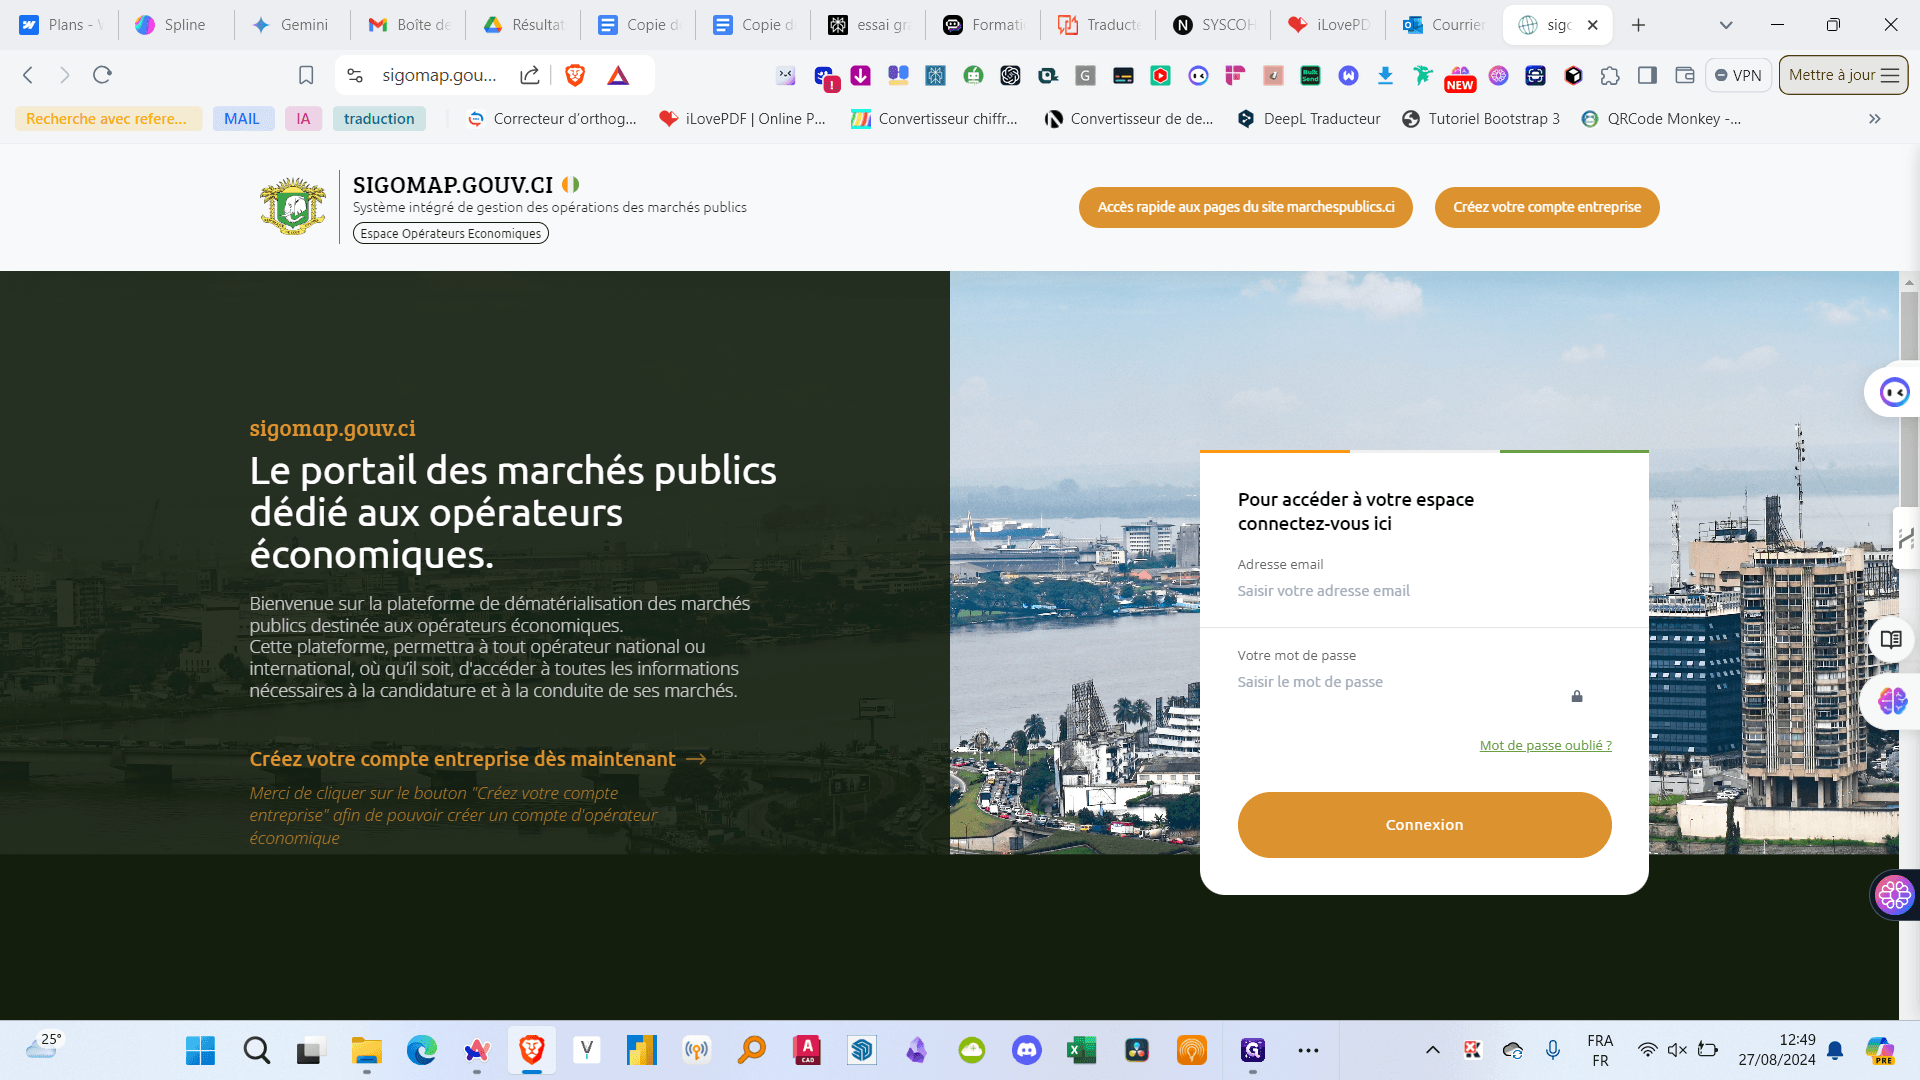Open taskbar overflow three dots
Viewport: 1920px width, 1080px height.
(x=1308, y=1050)
